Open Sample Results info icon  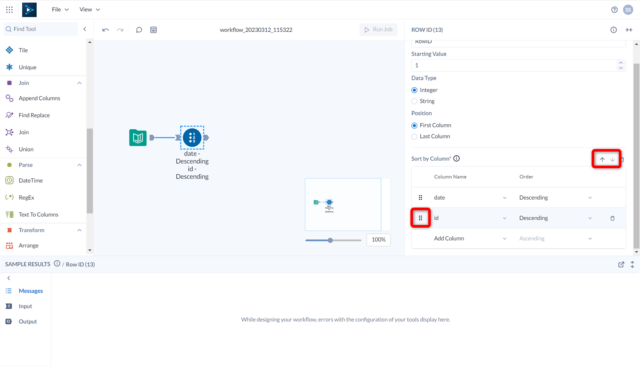pyautogui.click(x=57, y=264)
